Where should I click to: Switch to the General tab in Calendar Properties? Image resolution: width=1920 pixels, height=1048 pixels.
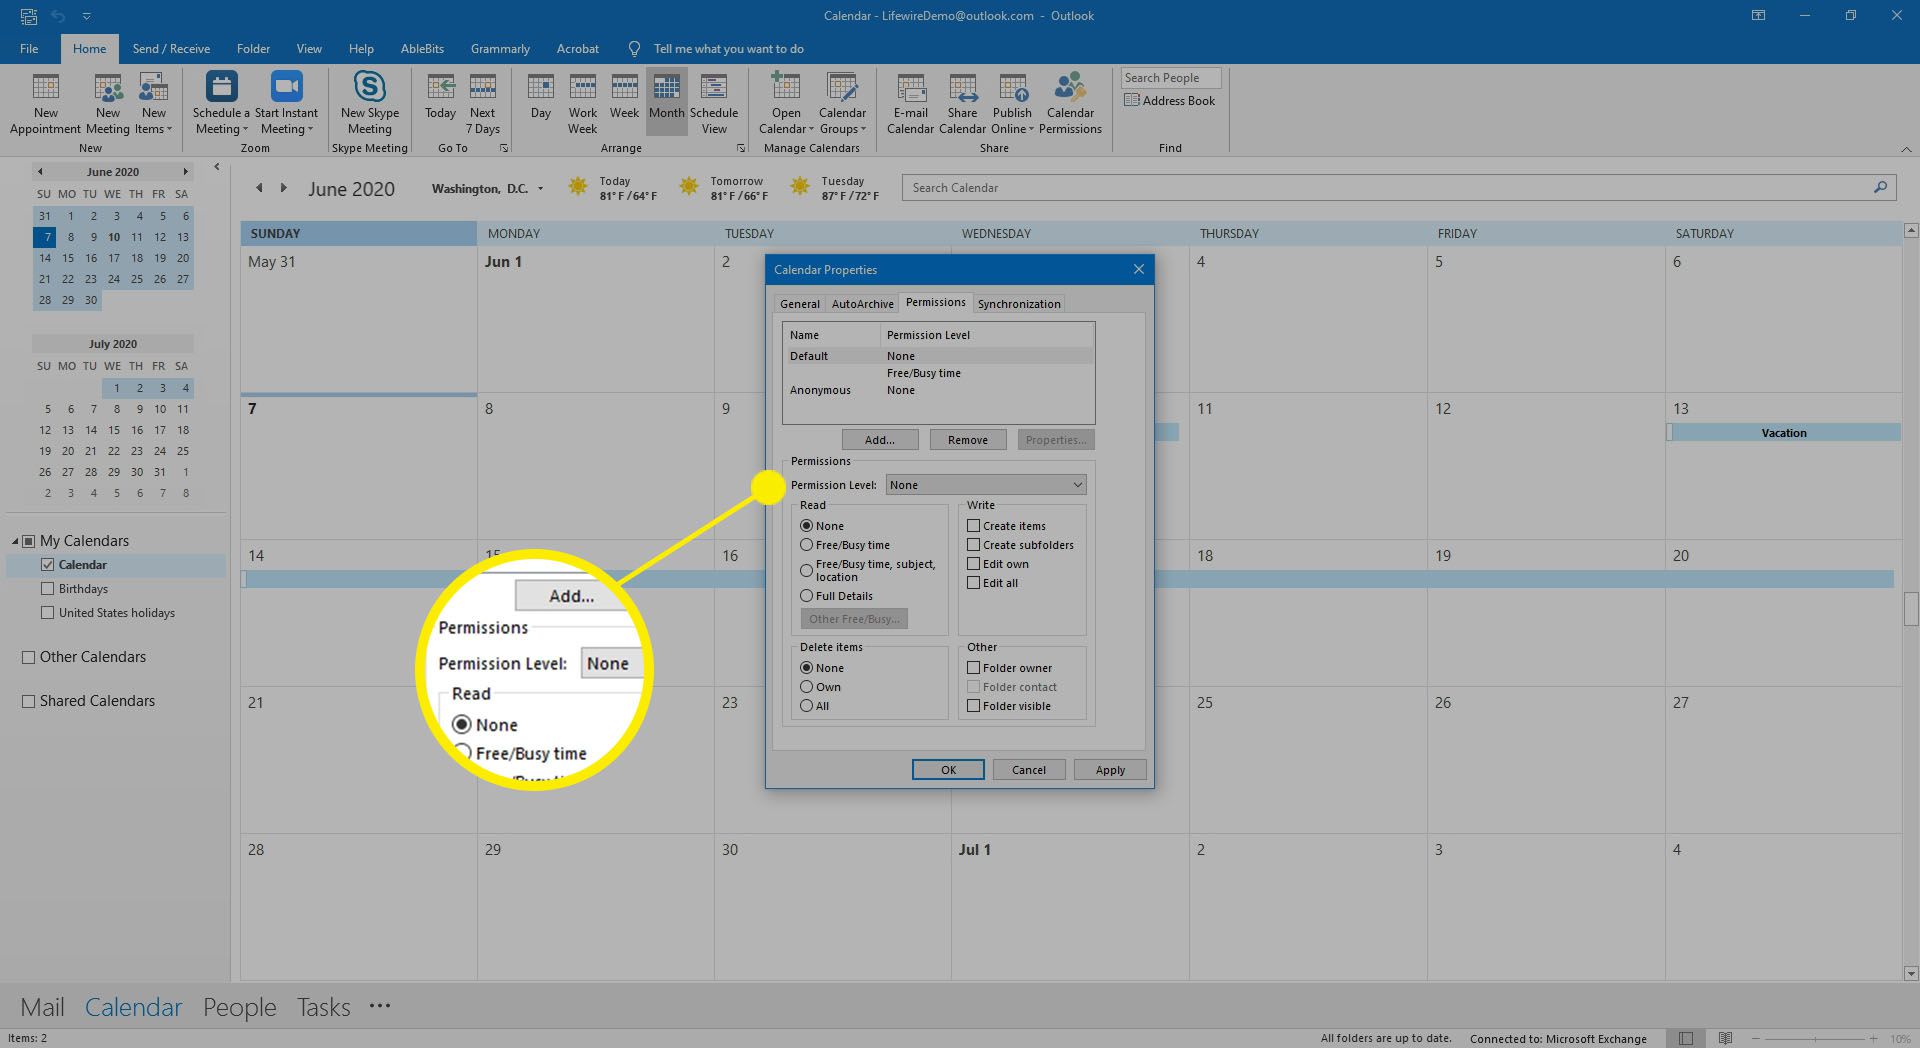[x=799, y=304]
